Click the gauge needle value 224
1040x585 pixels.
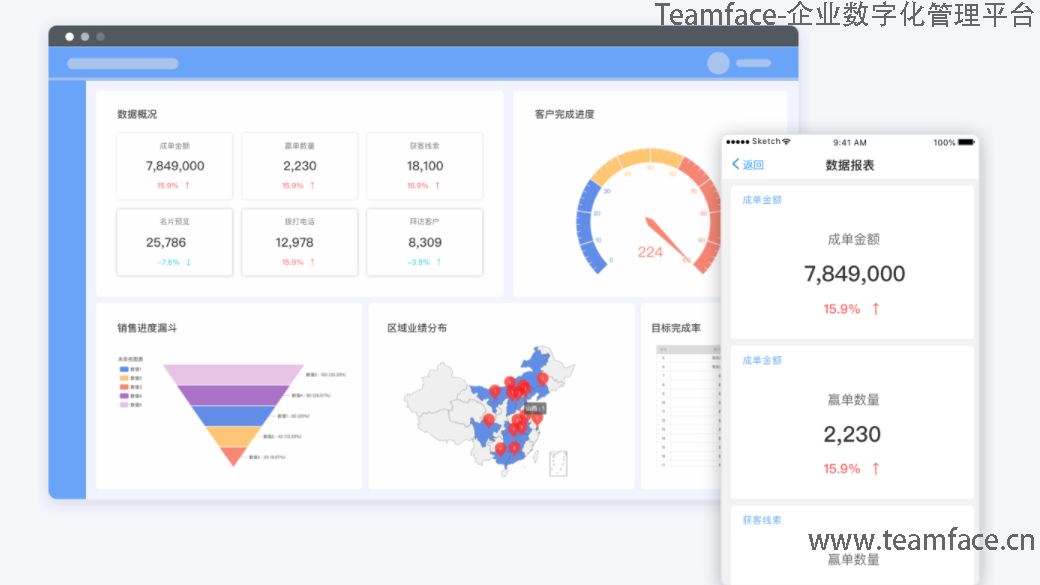tap(650, 252)
